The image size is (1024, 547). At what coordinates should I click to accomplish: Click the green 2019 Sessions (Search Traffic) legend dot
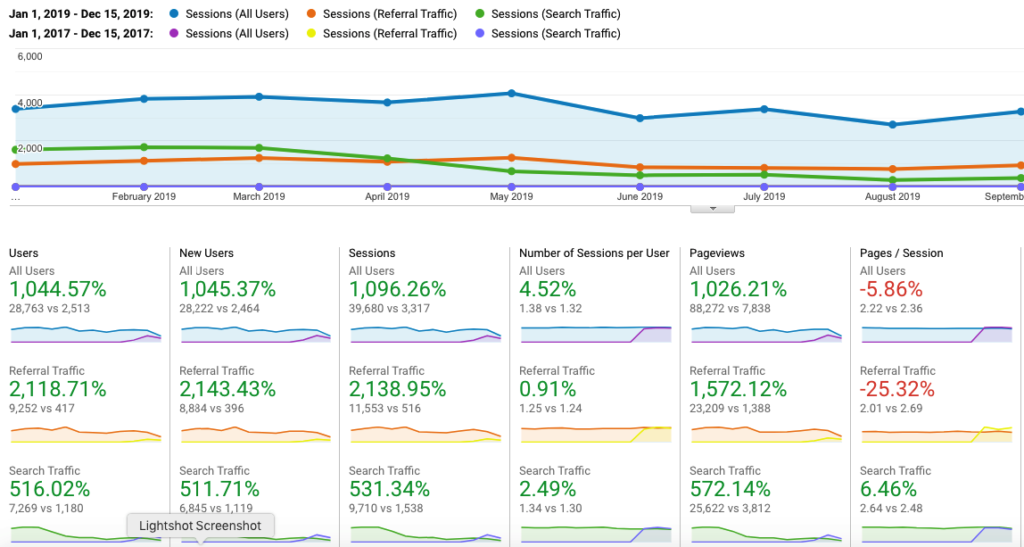coord(479,14)
